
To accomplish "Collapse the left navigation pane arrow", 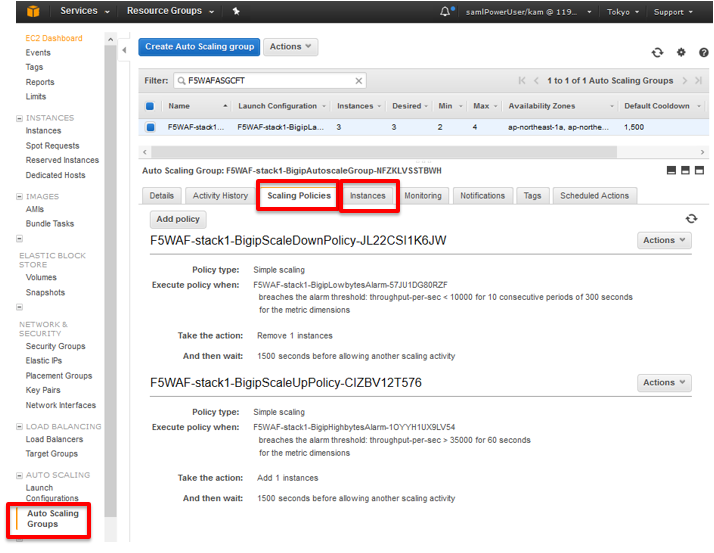I will click(124, 50).
